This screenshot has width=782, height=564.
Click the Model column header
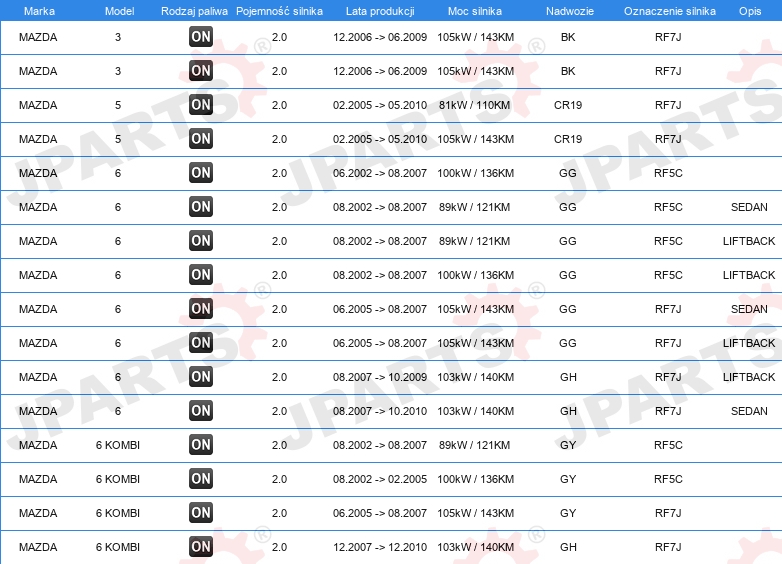tap(119, 11)
